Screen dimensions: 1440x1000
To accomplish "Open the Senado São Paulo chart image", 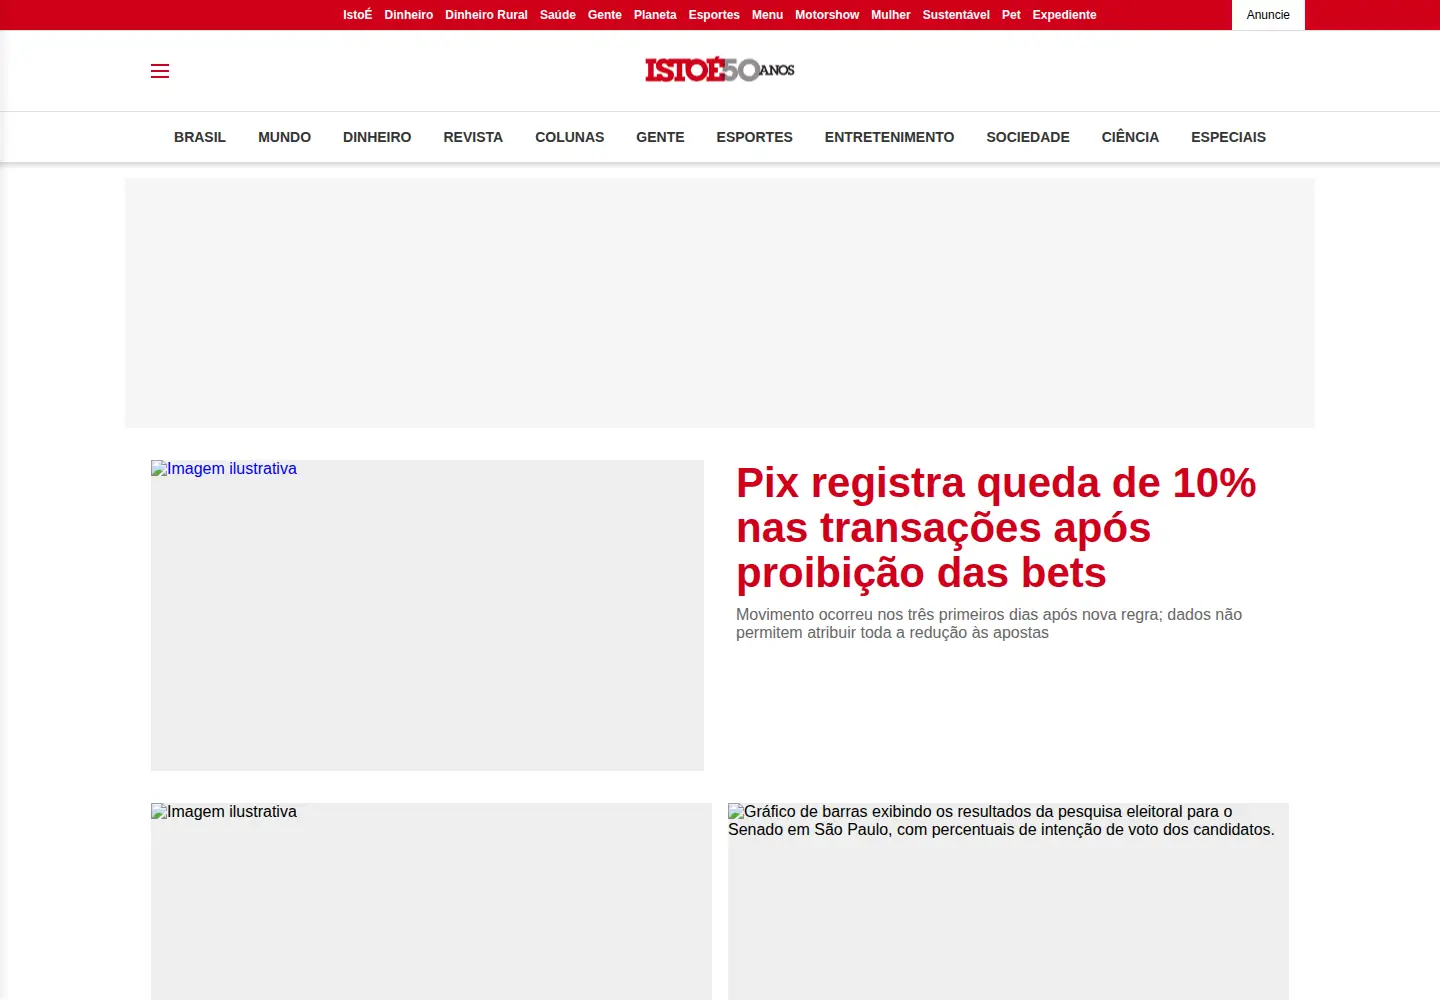I will click(x=1008, y=901).
